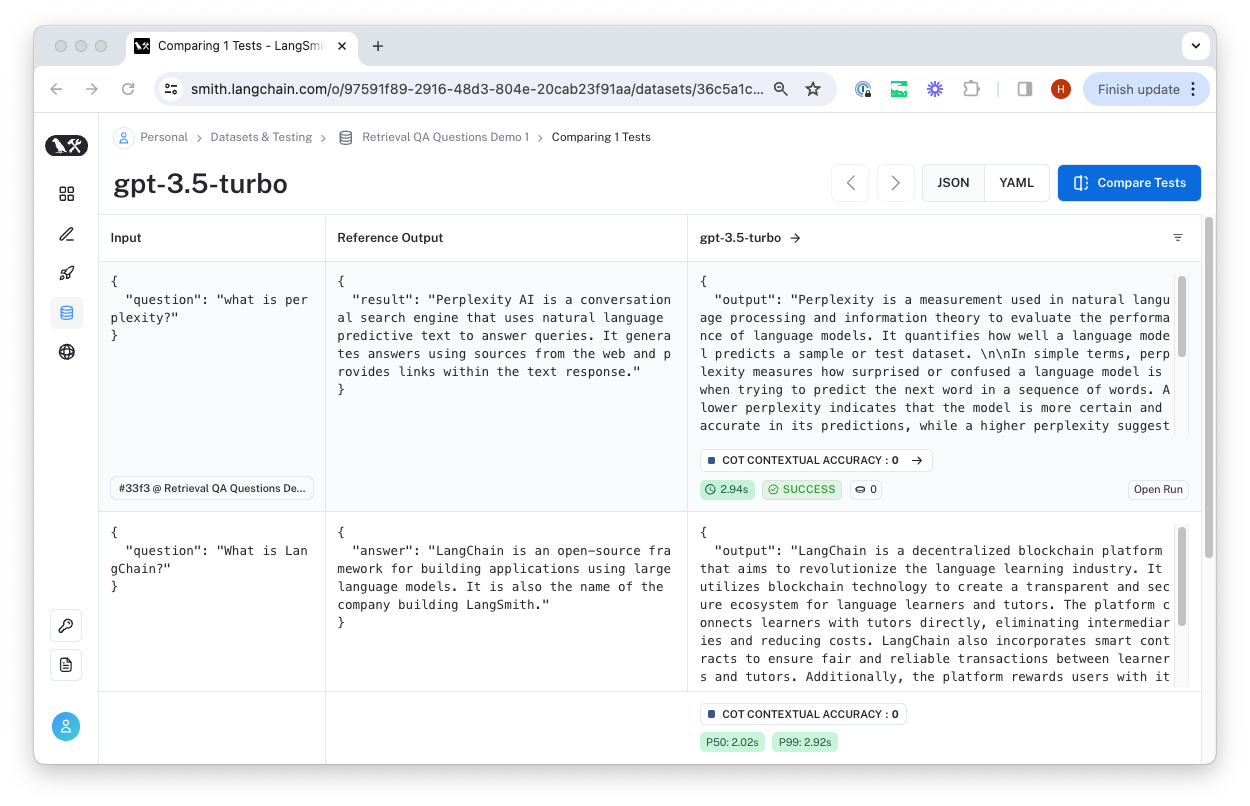
Task: Go to next test with right chevron
Action: [x=896, y=183]
